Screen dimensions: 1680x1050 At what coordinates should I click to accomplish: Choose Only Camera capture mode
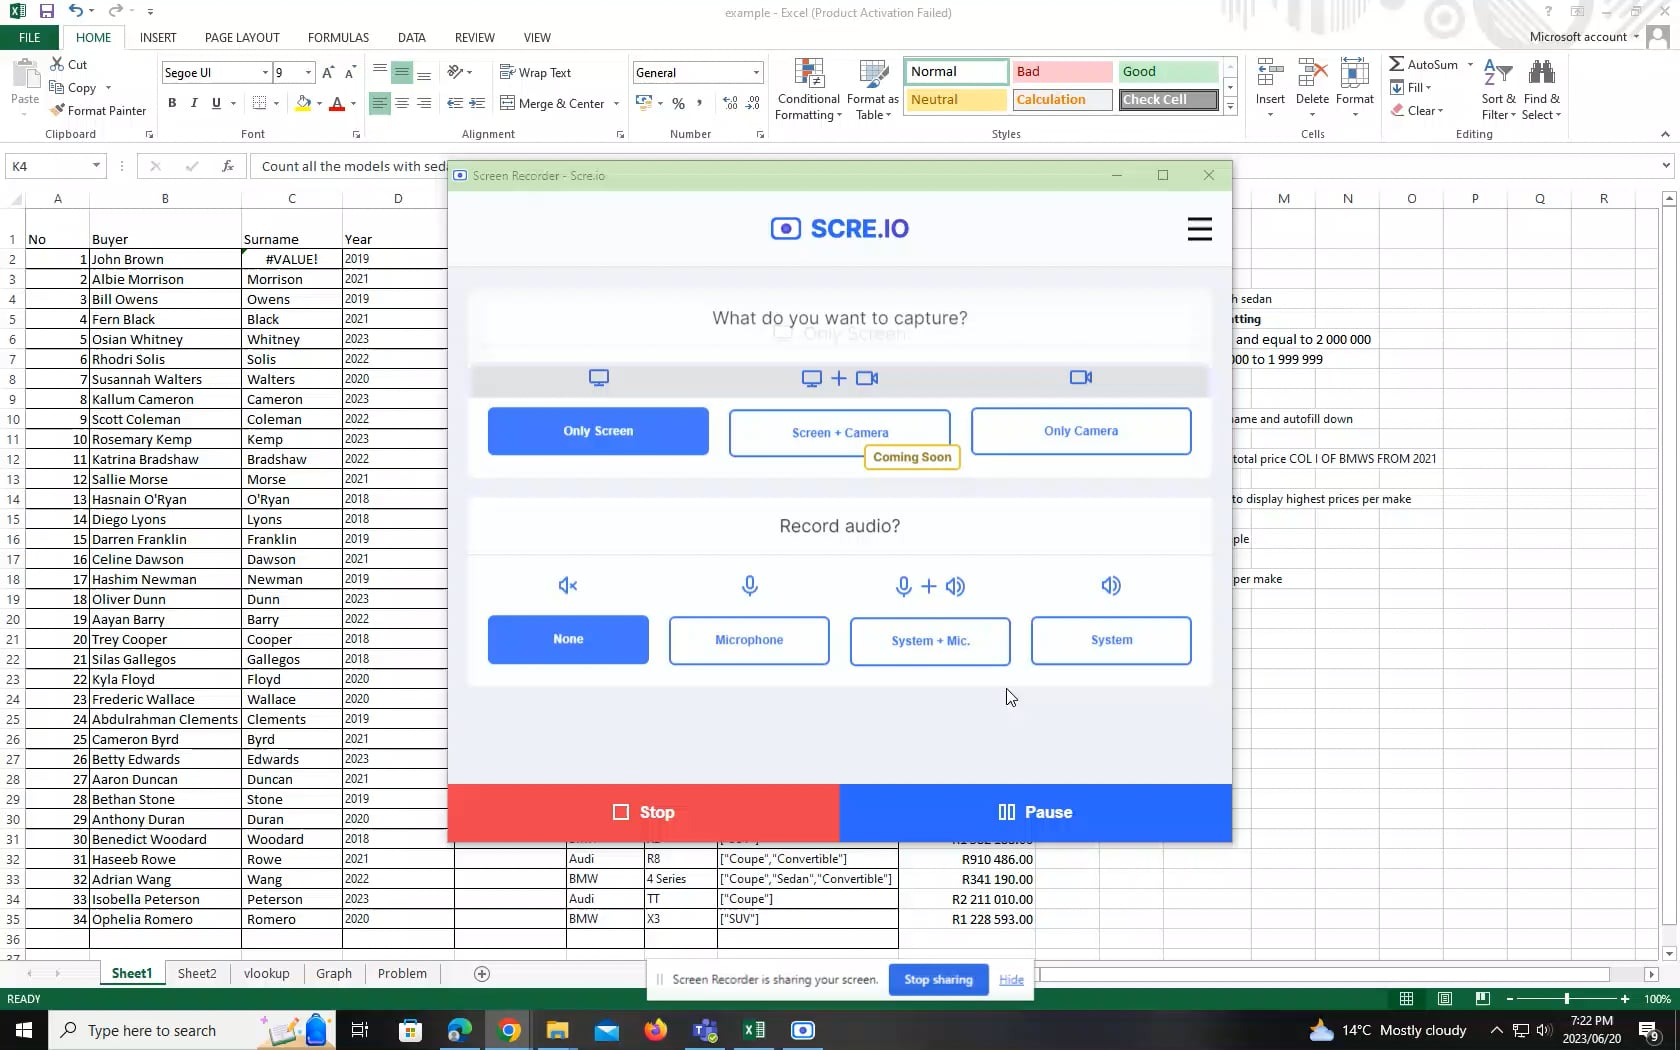pyautogui.click(x=1080, y=431)
